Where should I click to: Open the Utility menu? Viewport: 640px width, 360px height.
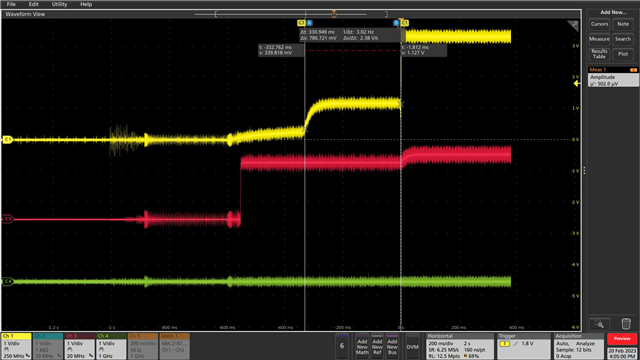click(x=59, y=4)
